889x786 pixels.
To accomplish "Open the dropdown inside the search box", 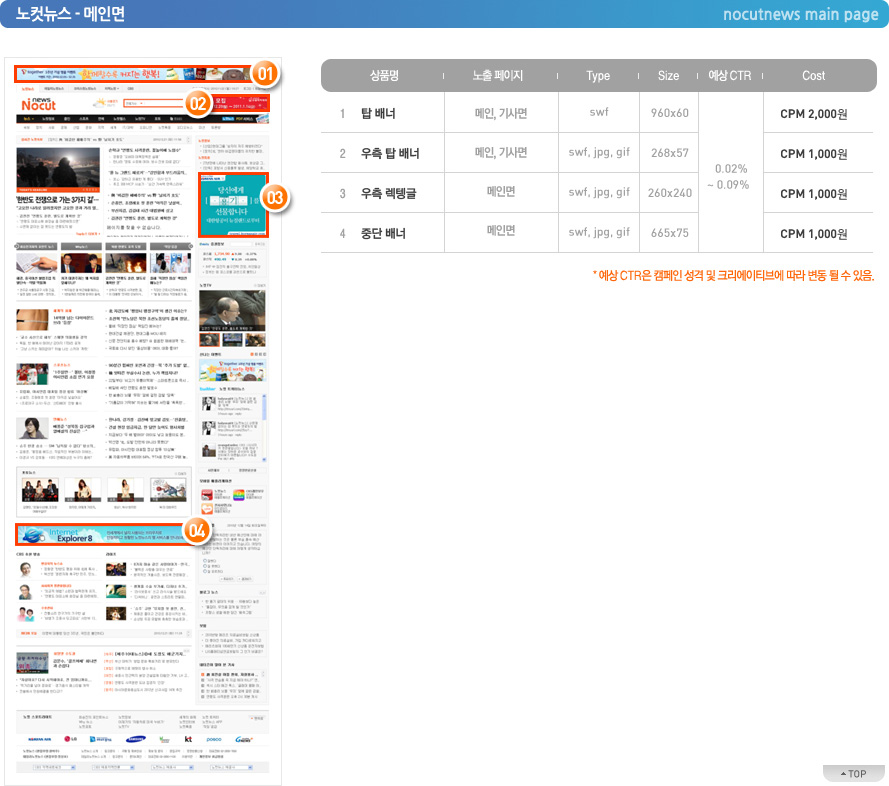I will coord(134,103).
